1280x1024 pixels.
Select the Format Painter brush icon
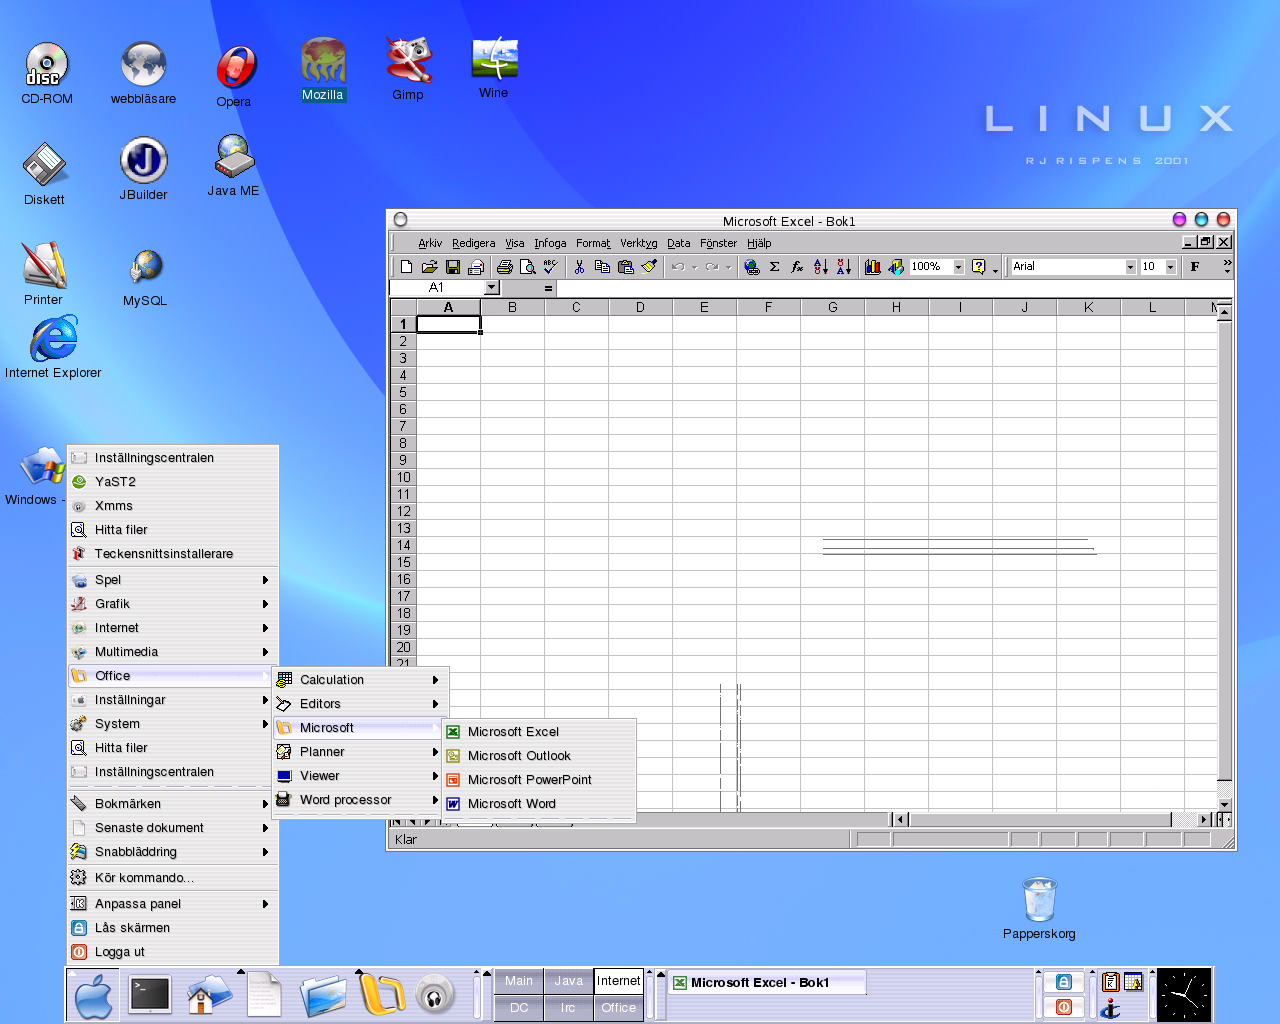(x=649, y=267)
